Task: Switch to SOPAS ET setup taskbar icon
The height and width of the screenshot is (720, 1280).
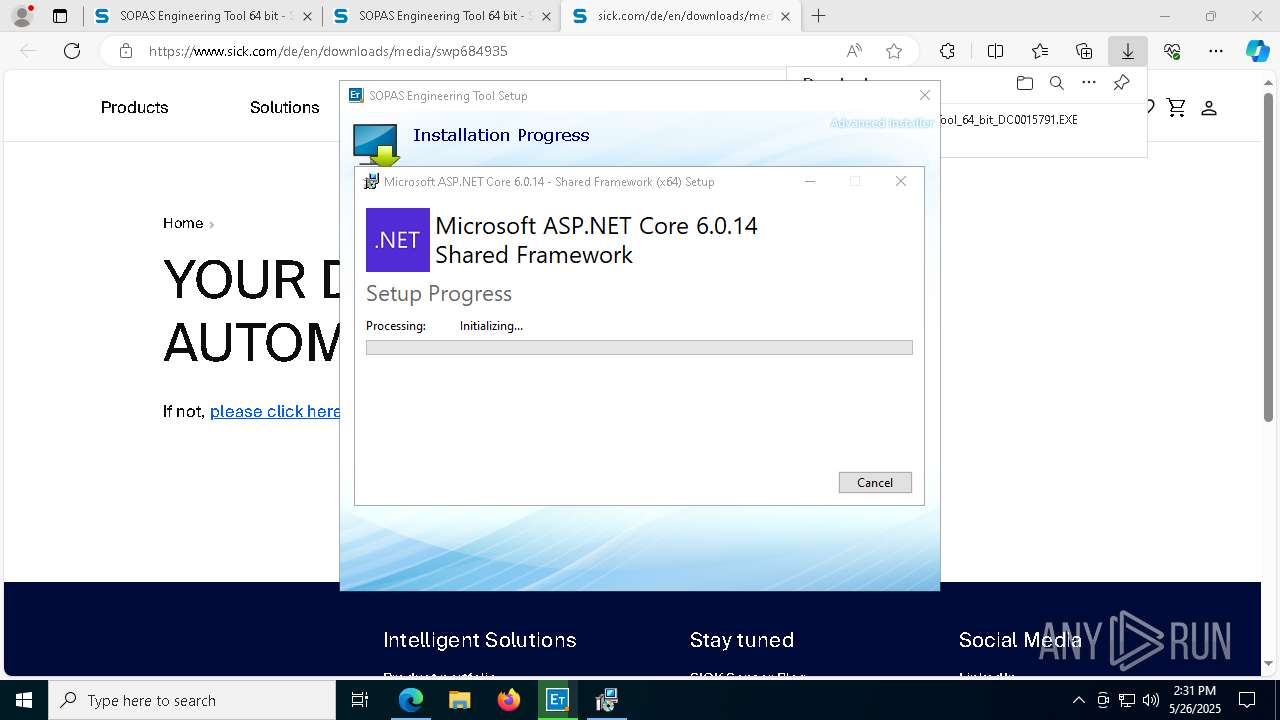Action: click(557, 700)
